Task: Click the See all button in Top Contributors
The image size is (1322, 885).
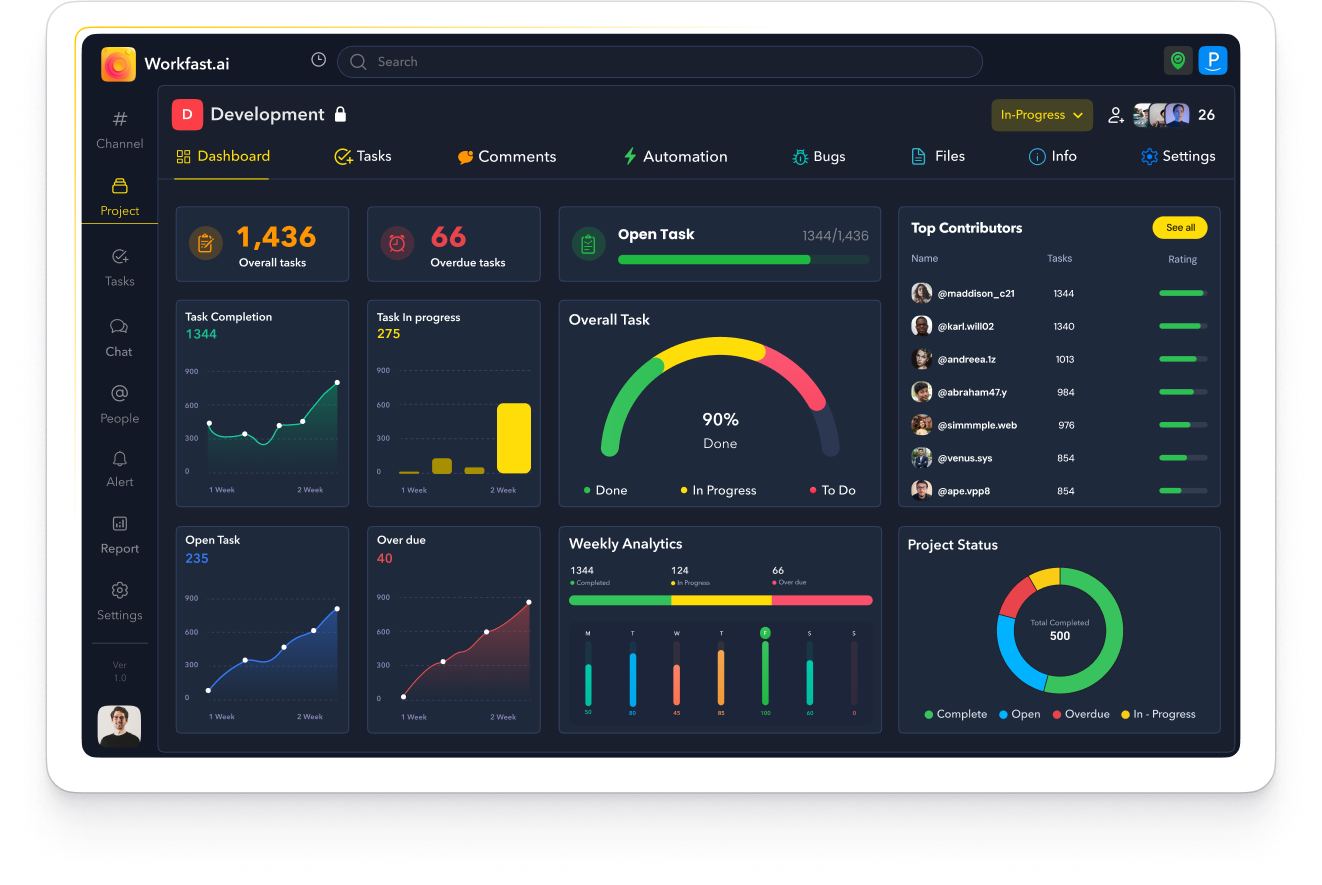Action: coord(1180,228)
